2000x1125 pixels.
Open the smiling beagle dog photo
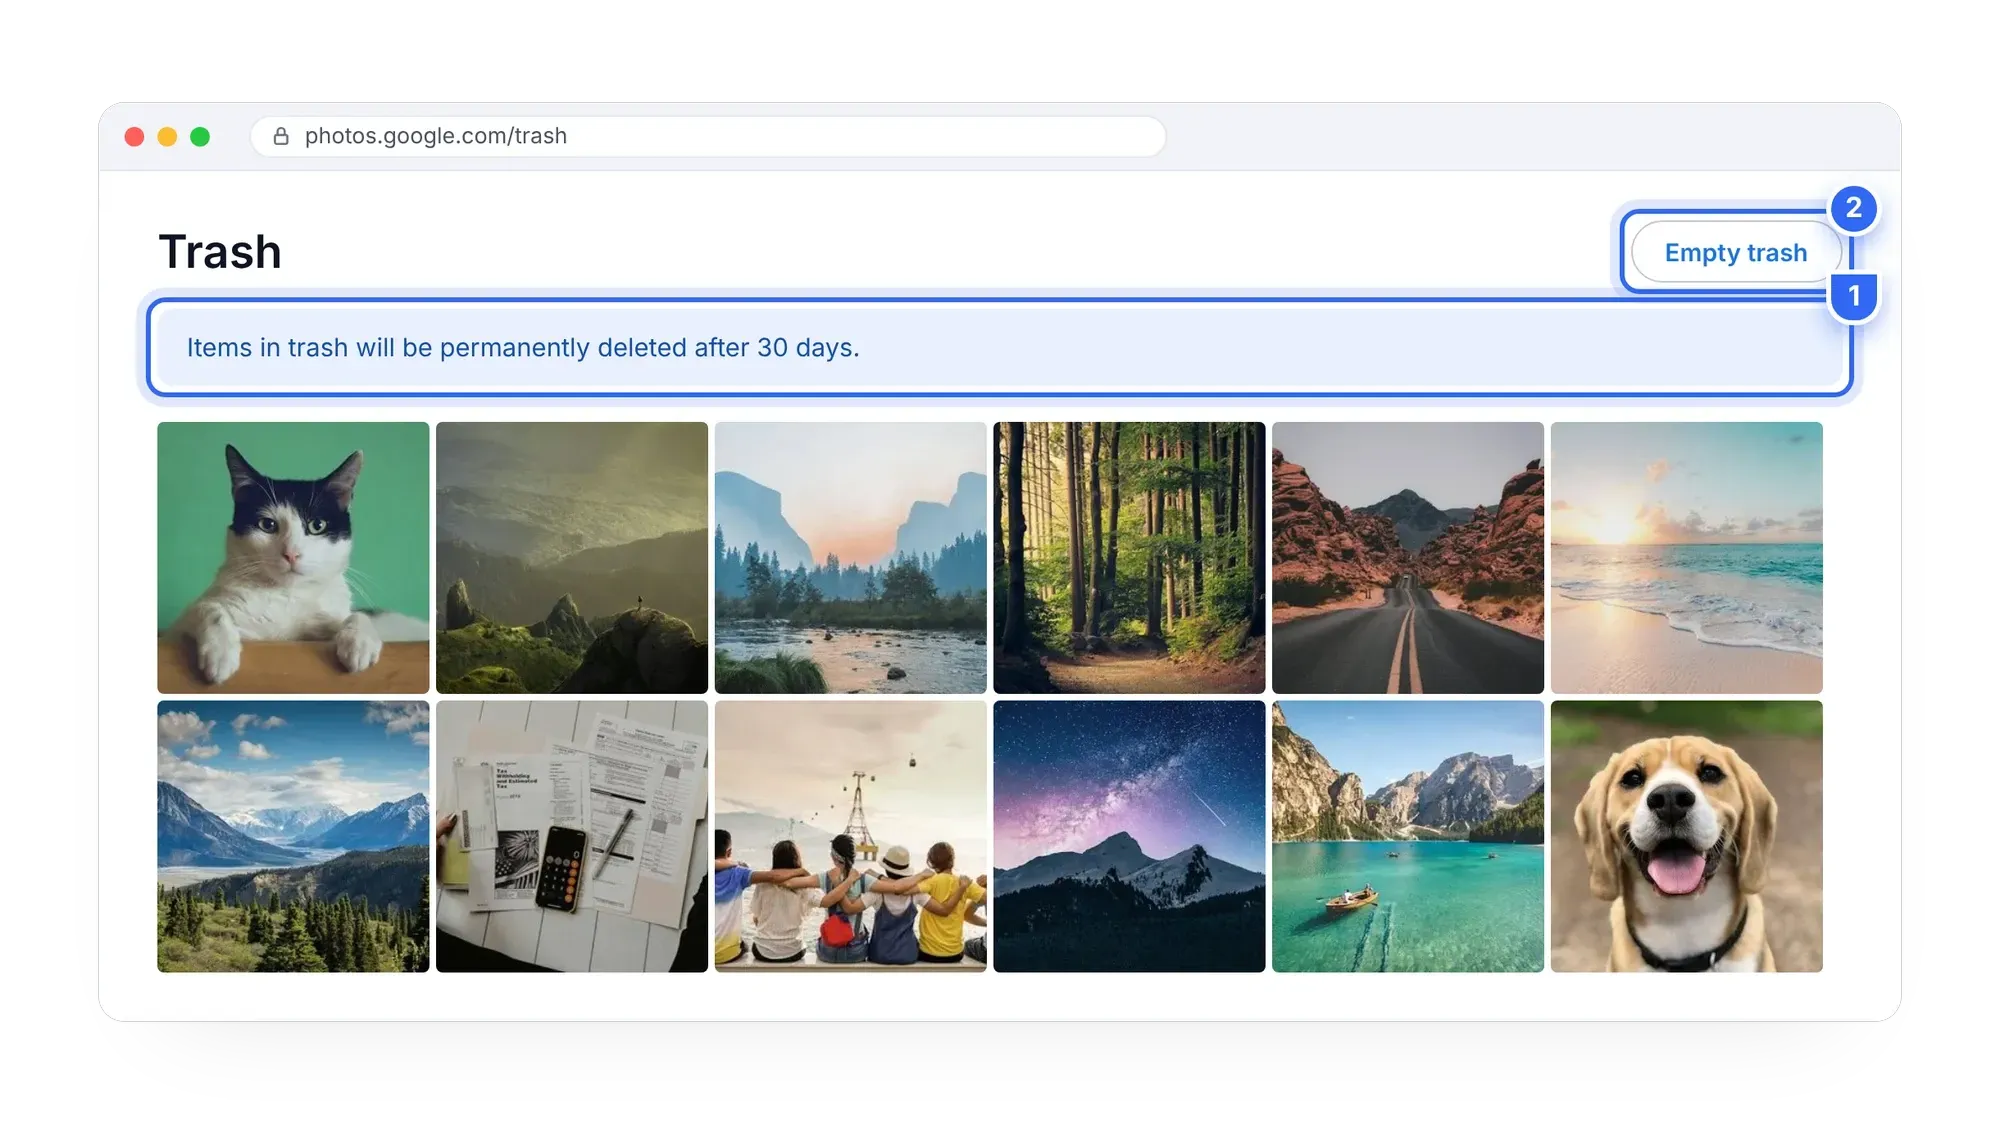click(1687, 836)
